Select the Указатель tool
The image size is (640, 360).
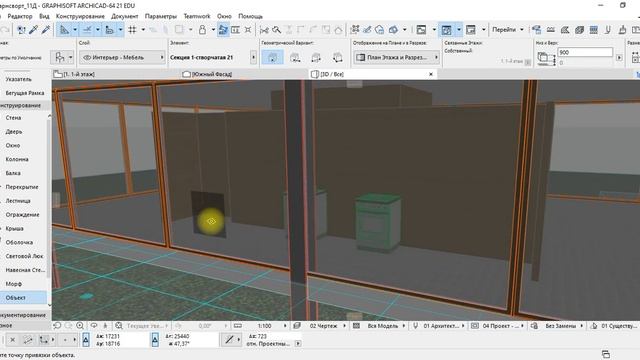[x=19, y=79]
